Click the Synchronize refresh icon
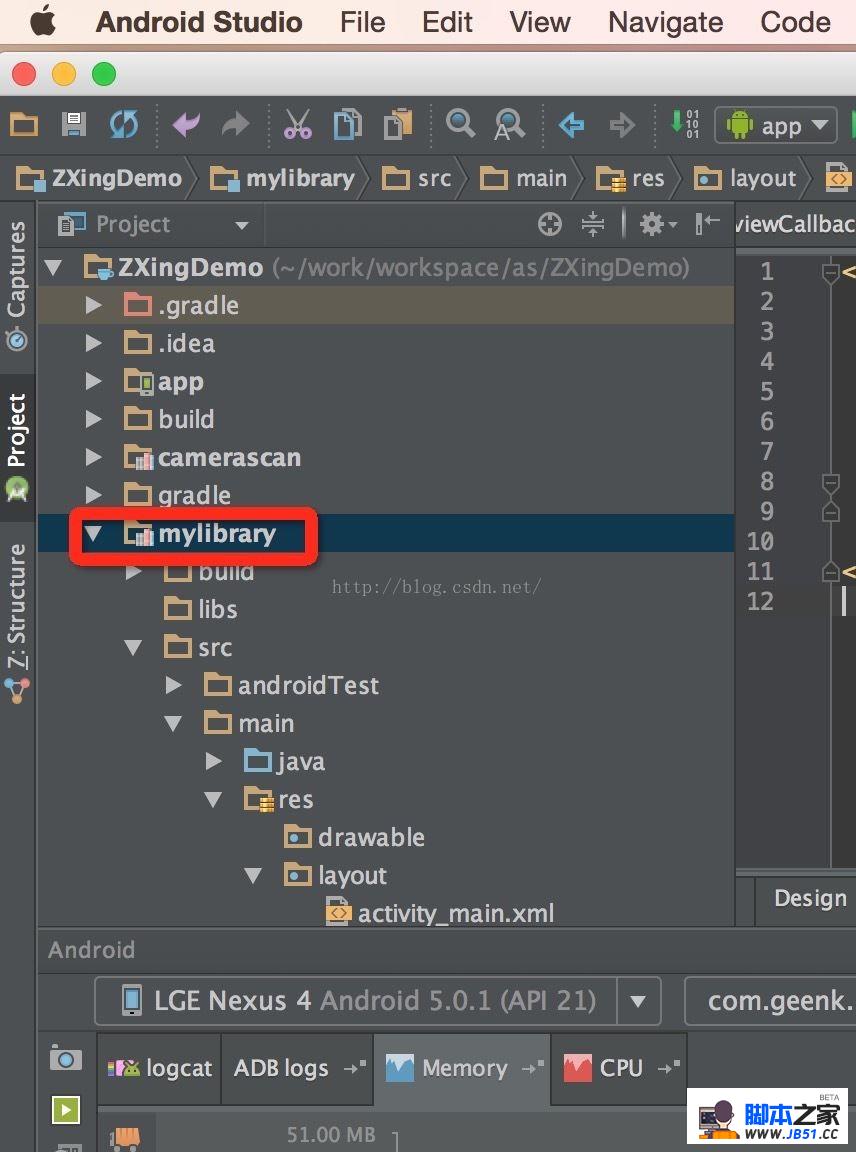Screen dimensions: 856x1152 [x=123, y=124]
